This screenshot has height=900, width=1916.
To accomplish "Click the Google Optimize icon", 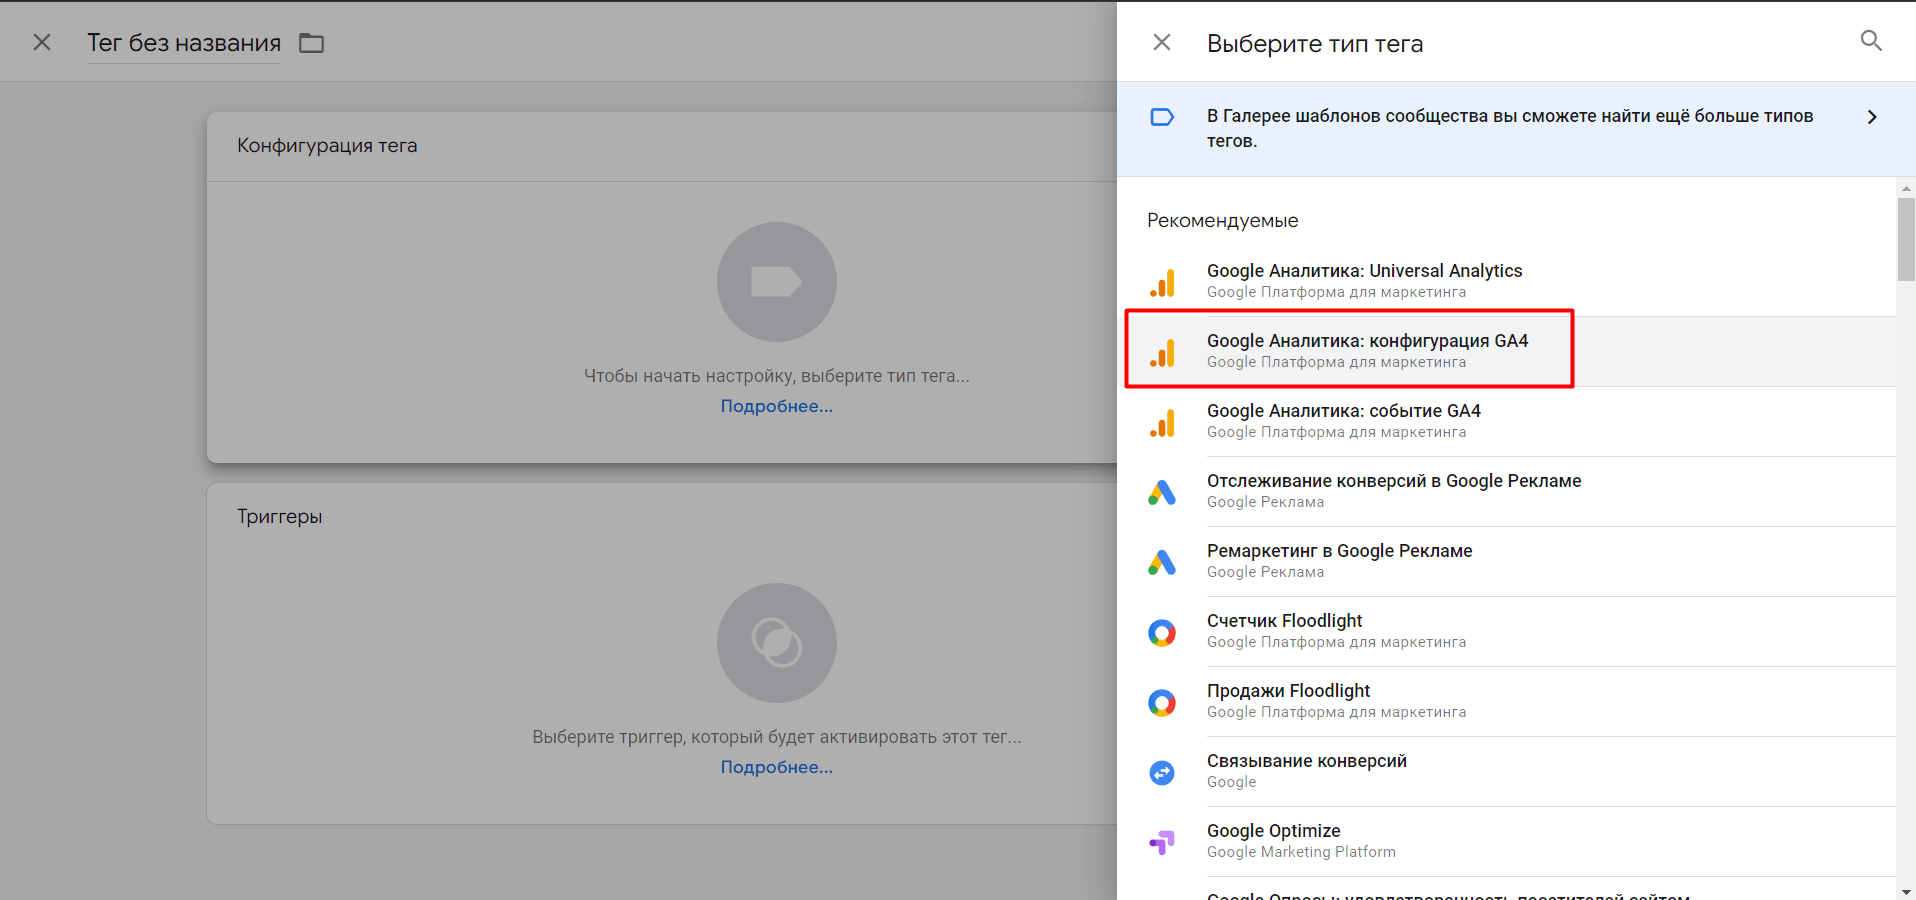I will [x=1162, y=843].
